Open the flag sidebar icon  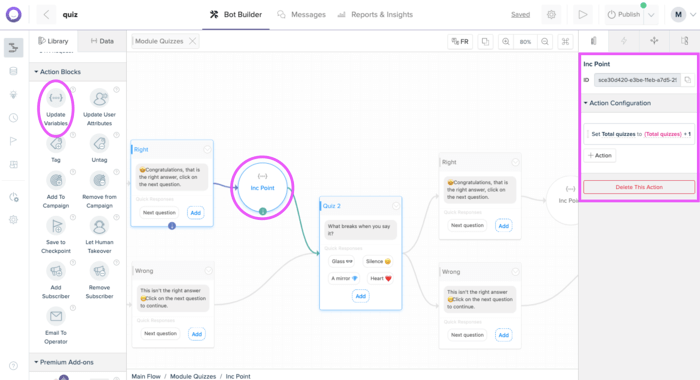pos(13,141)
